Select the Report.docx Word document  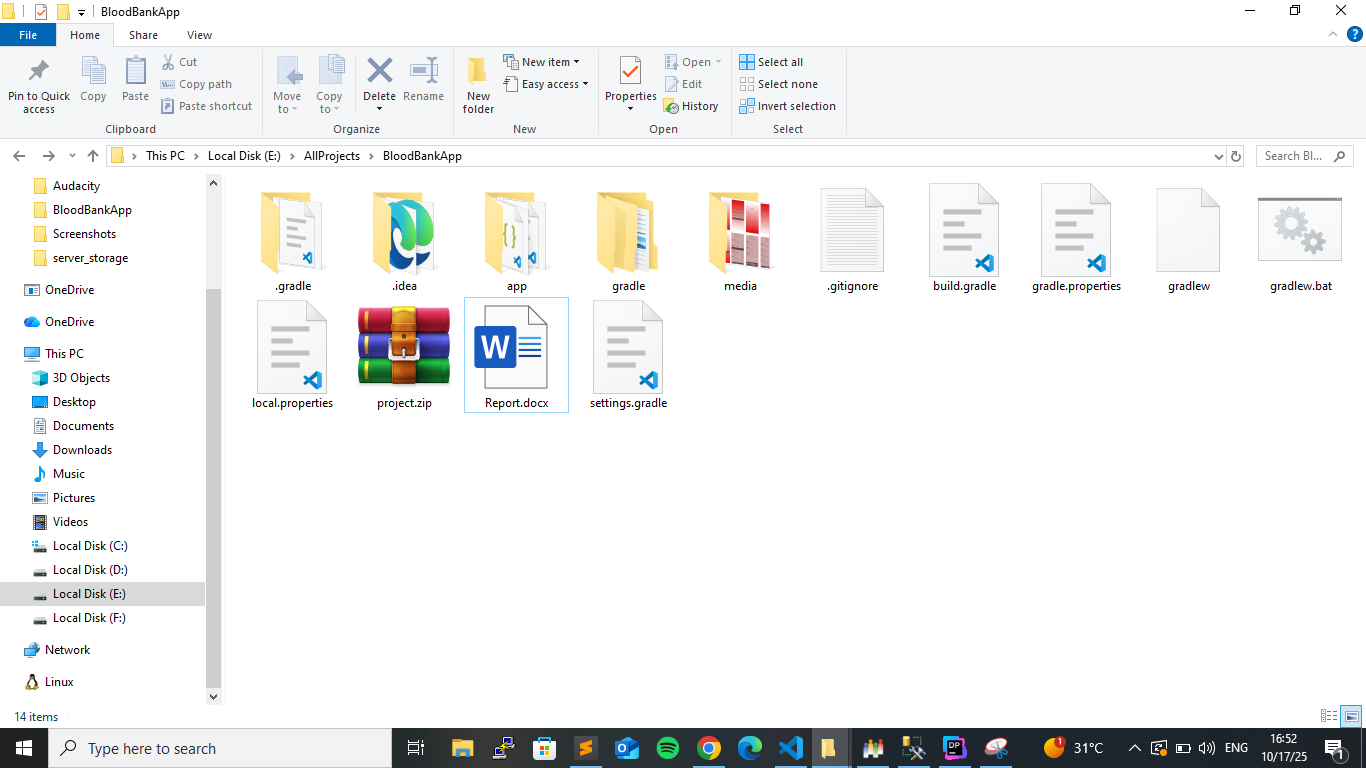tap(516, 350)
